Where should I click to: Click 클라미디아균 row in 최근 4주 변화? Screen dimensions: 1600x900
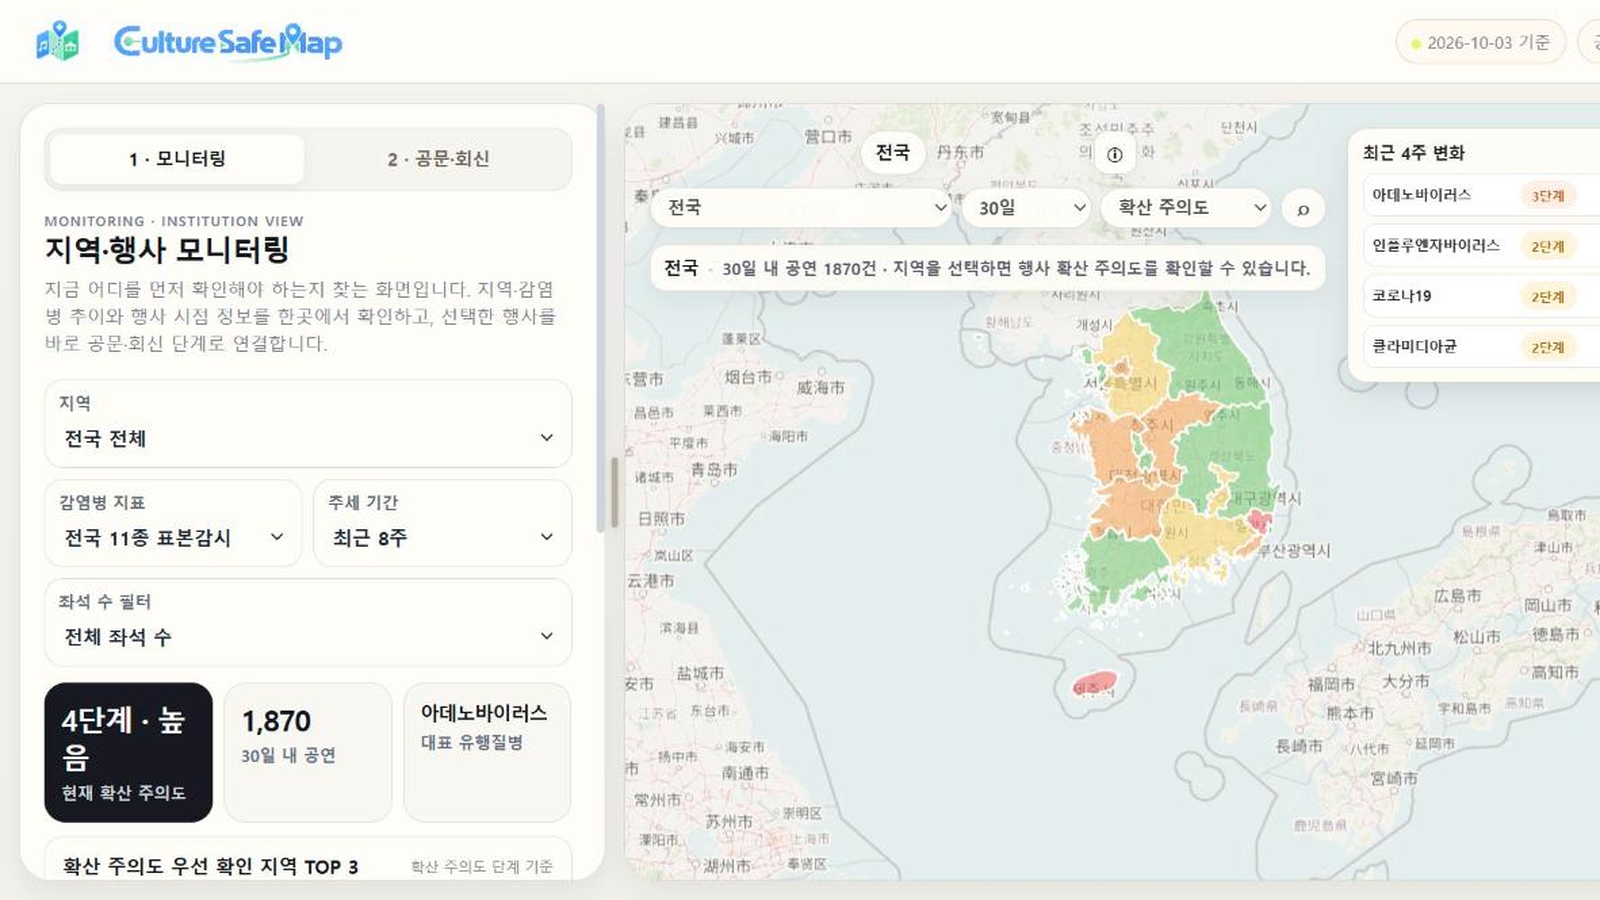pyautogui.click(x=1481, y=347)
